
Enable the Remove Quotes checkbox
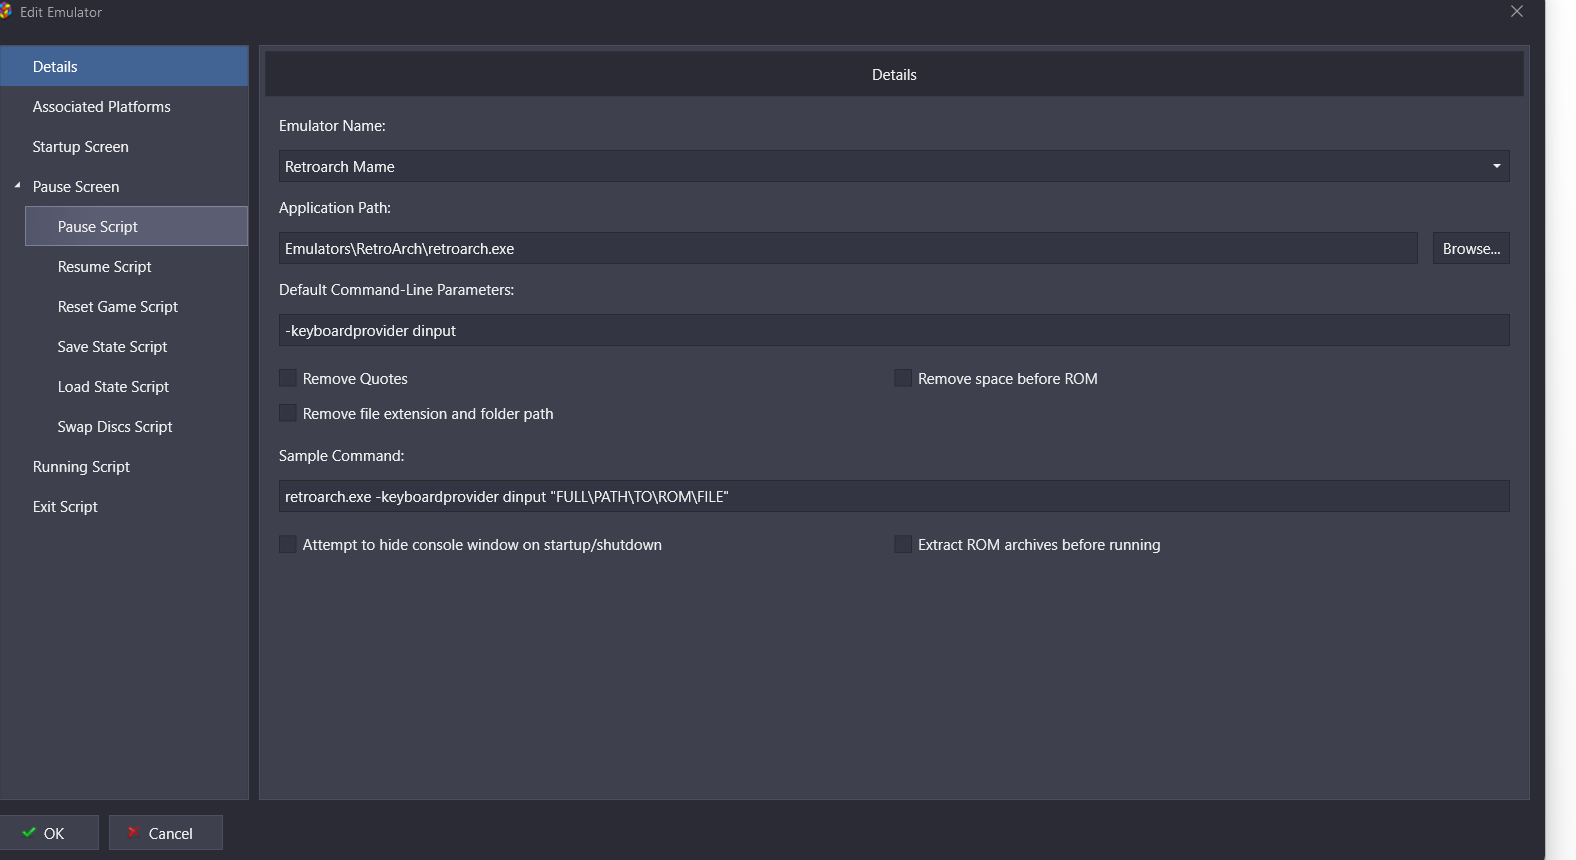[288, 378]
